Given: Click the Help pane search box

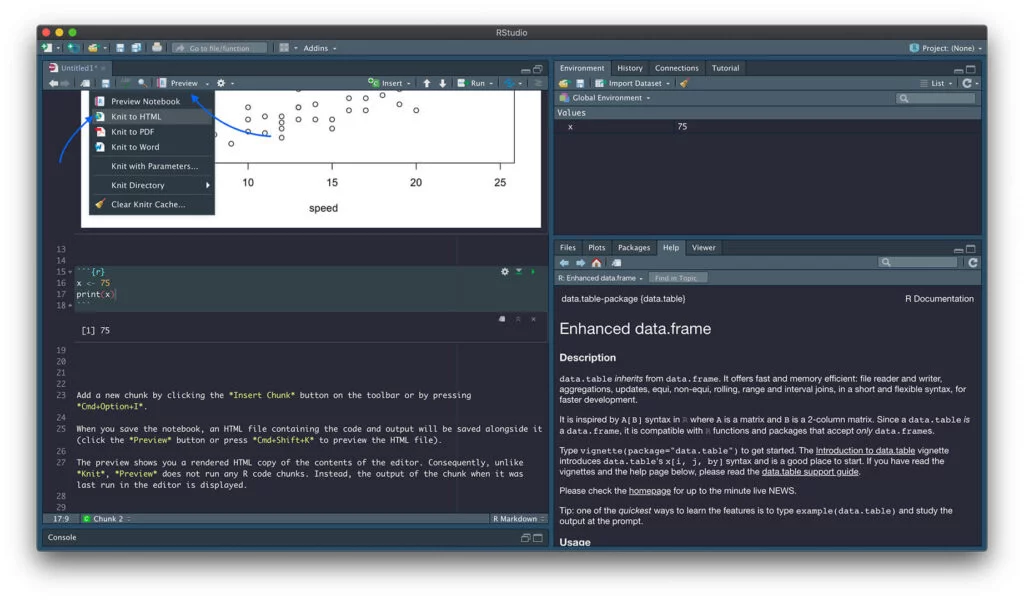Looking at the screenshot, I should pos(918,262).
